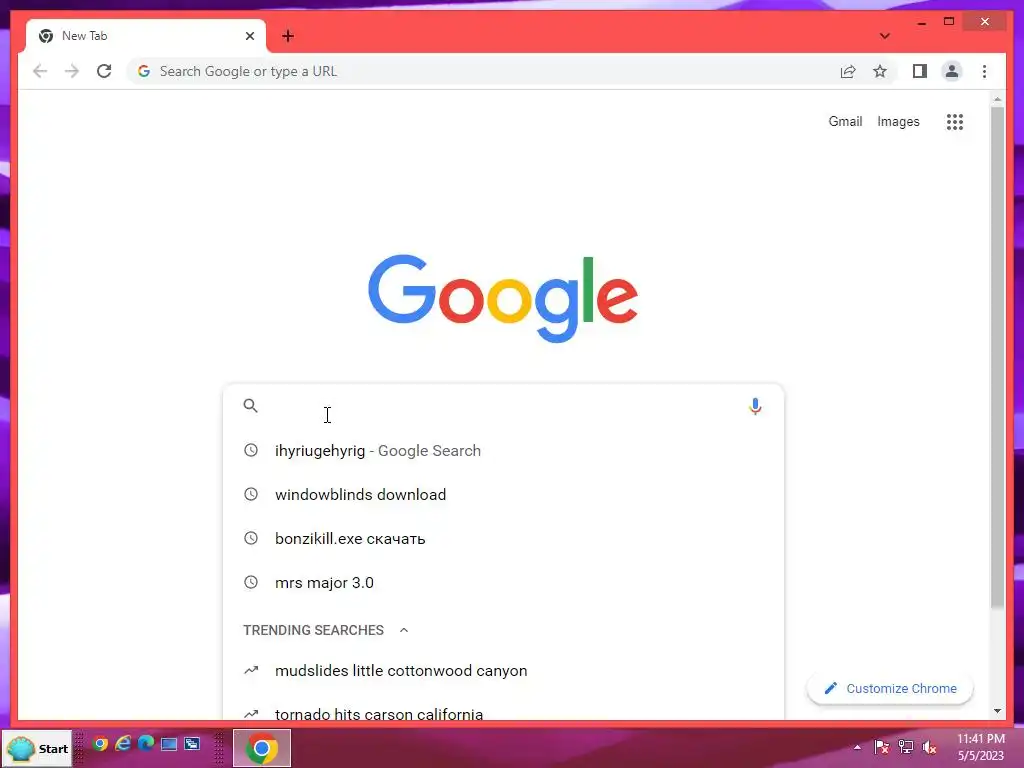The image size is (1024, 768).
Task: Click the browser back arrow
Action: coord(40,71)
